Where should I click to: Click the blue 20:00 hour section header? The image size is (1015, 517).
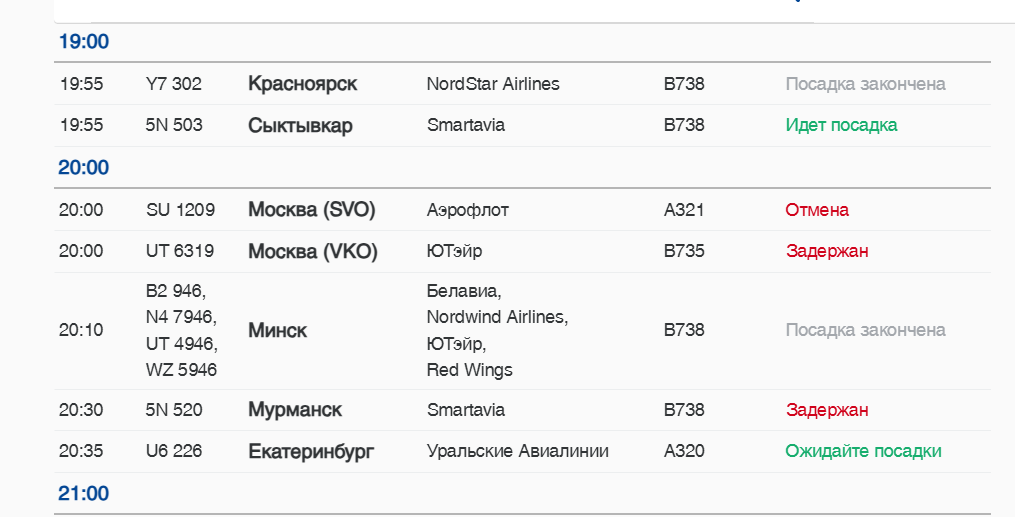84,167
